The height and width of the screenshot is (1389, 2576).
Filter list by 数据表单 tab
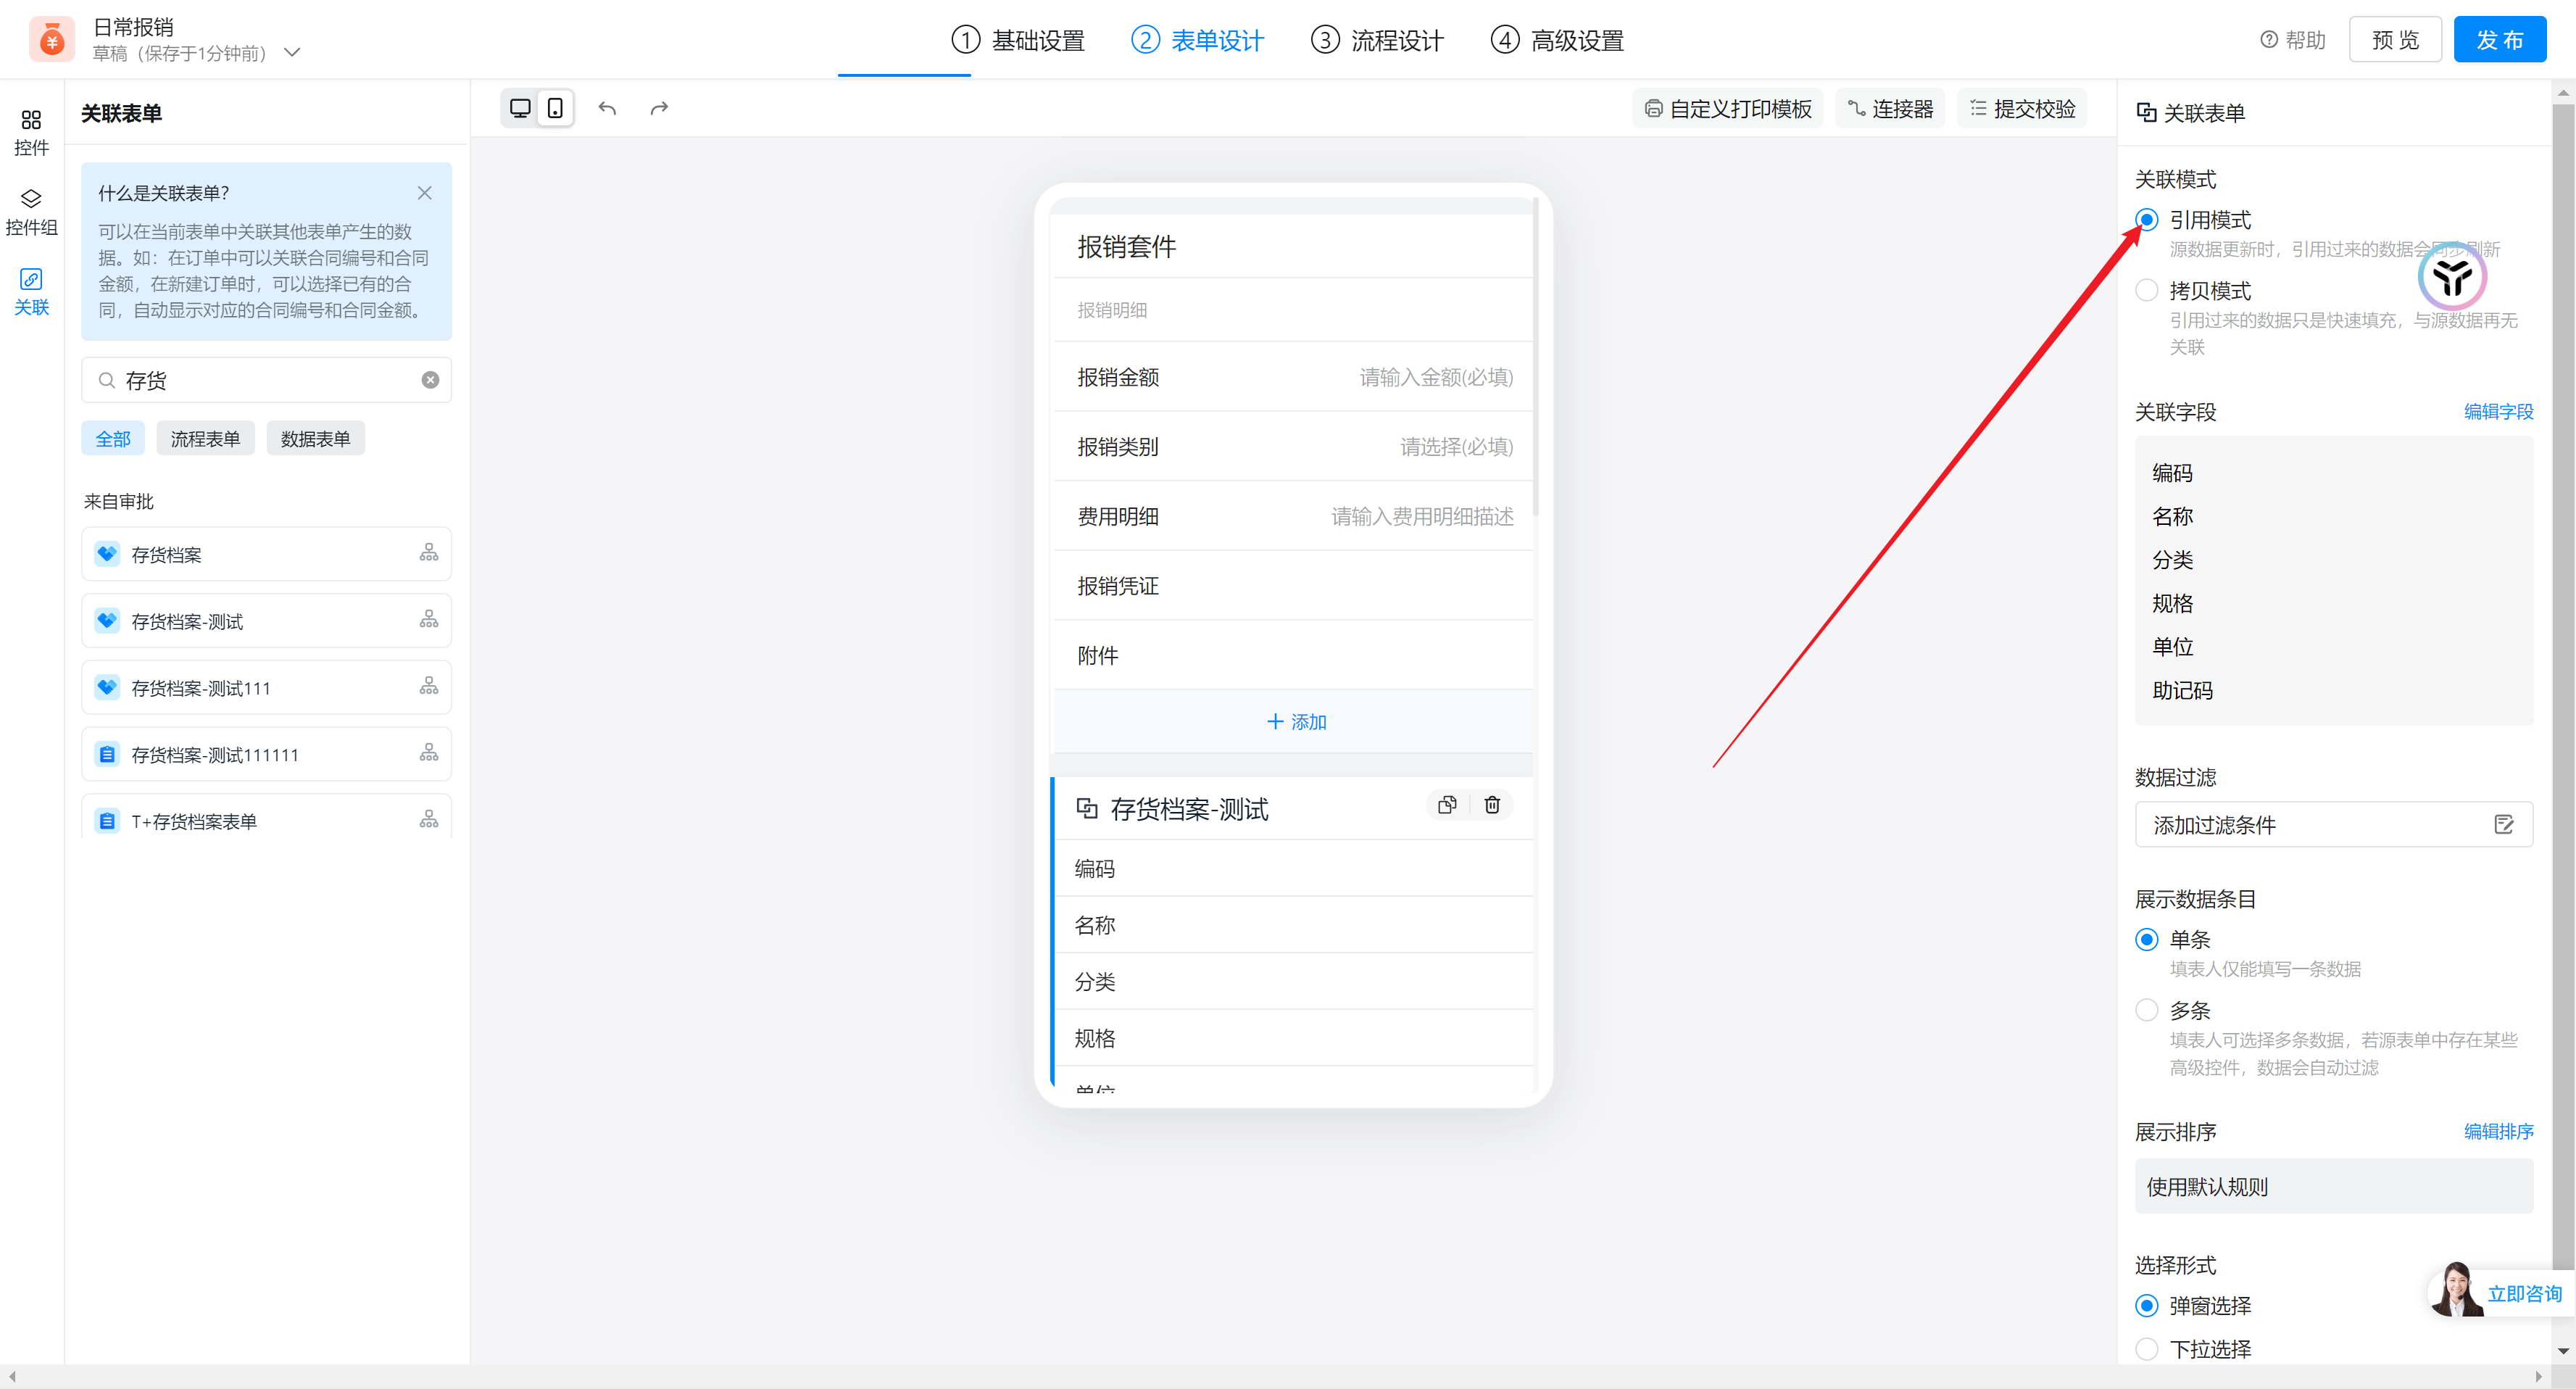coord(315,439)
